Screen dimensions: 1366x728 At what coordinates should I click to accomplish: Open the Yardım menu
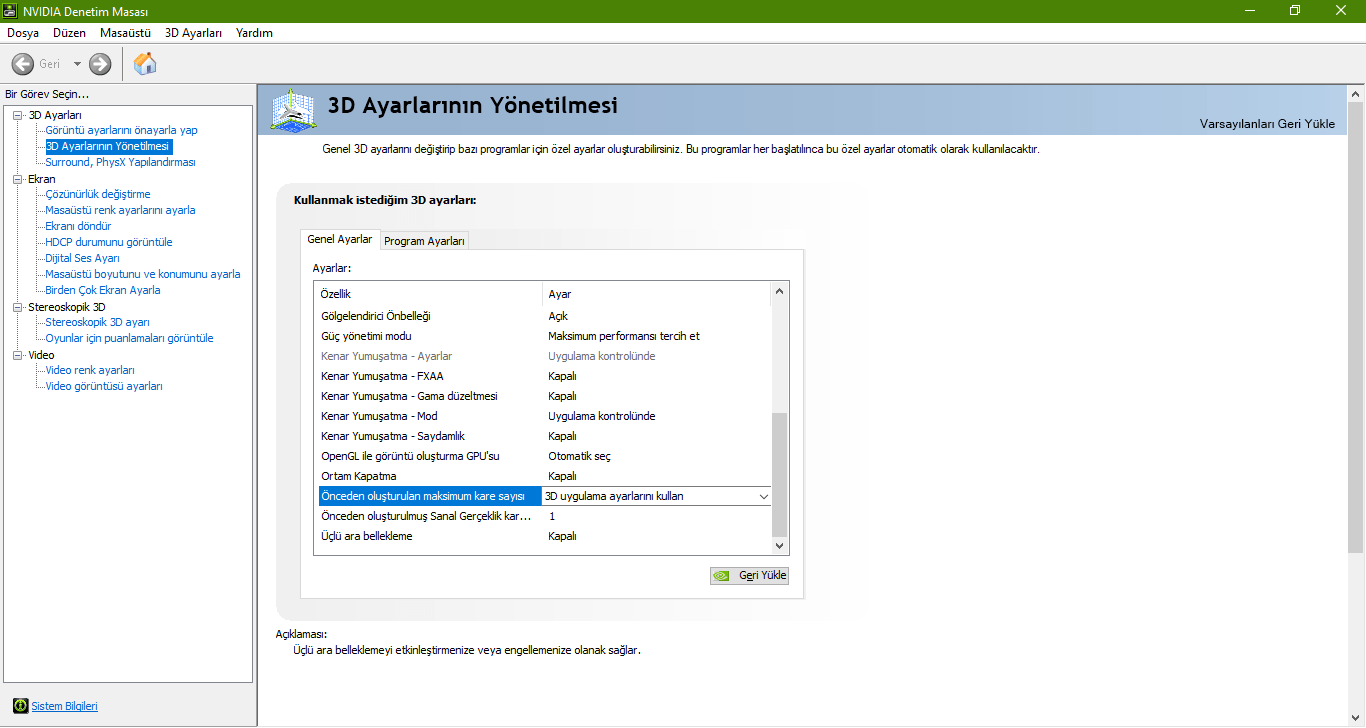click(254, 33)
